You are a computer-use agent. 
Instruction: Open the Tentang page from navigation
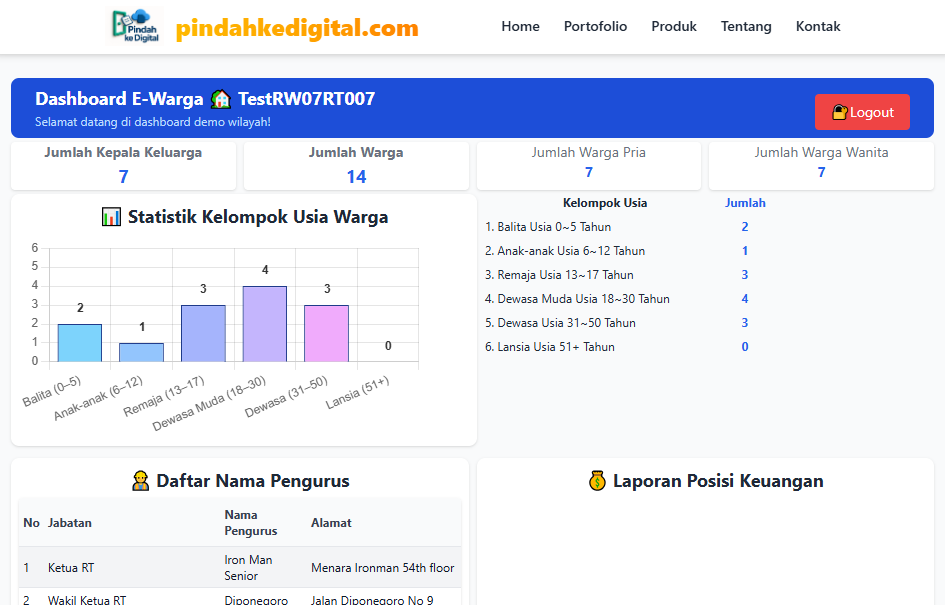click(x=745, y=27)
